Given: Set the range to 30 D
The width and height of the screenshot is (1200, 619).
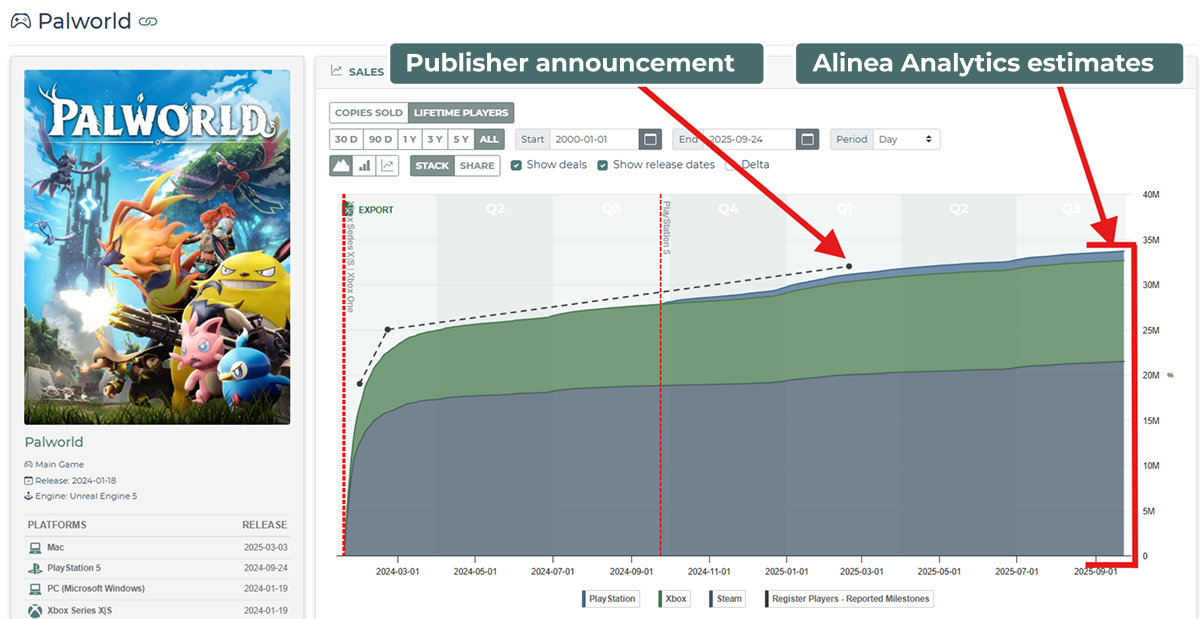Looking at the screenshot, I should pyautogui.click(x=346, y=139).
